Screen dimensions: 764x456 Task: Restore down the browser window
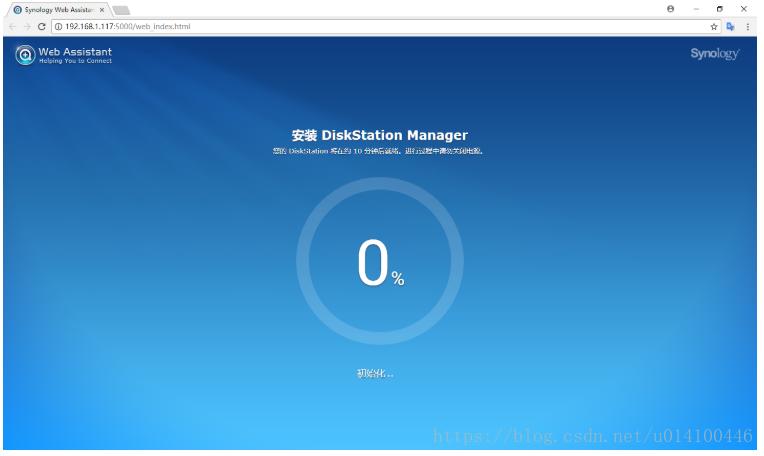[x=719, y=9]
